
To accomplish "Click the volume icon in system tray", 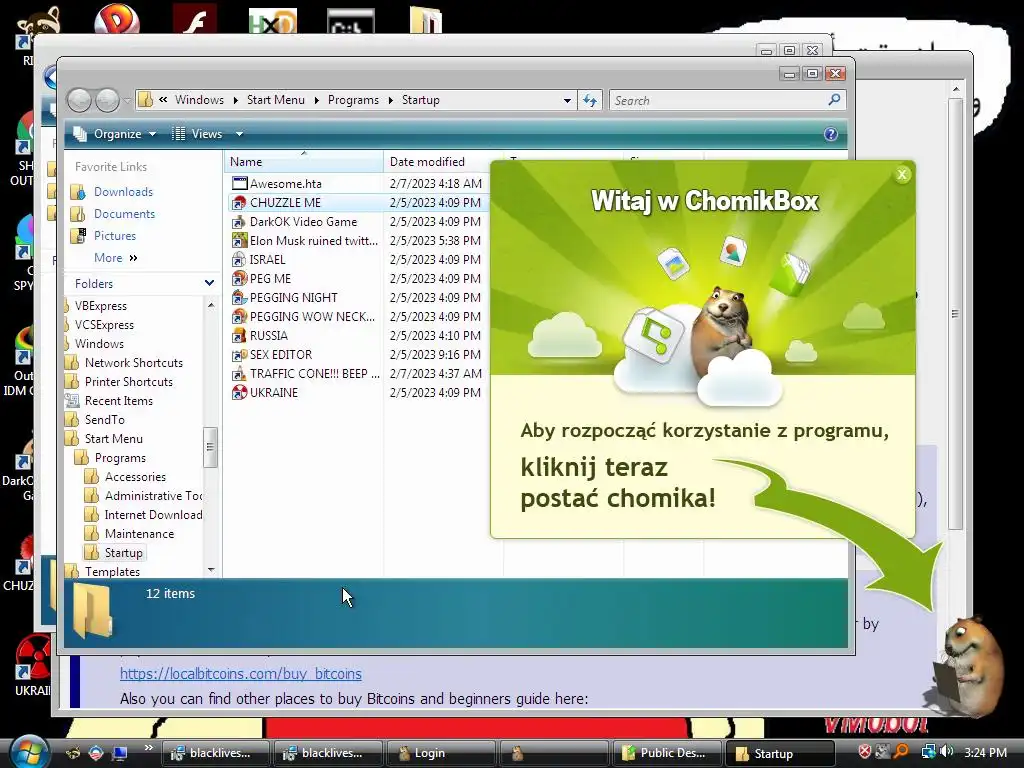I will pyautogui.click(x=946, y=752).
